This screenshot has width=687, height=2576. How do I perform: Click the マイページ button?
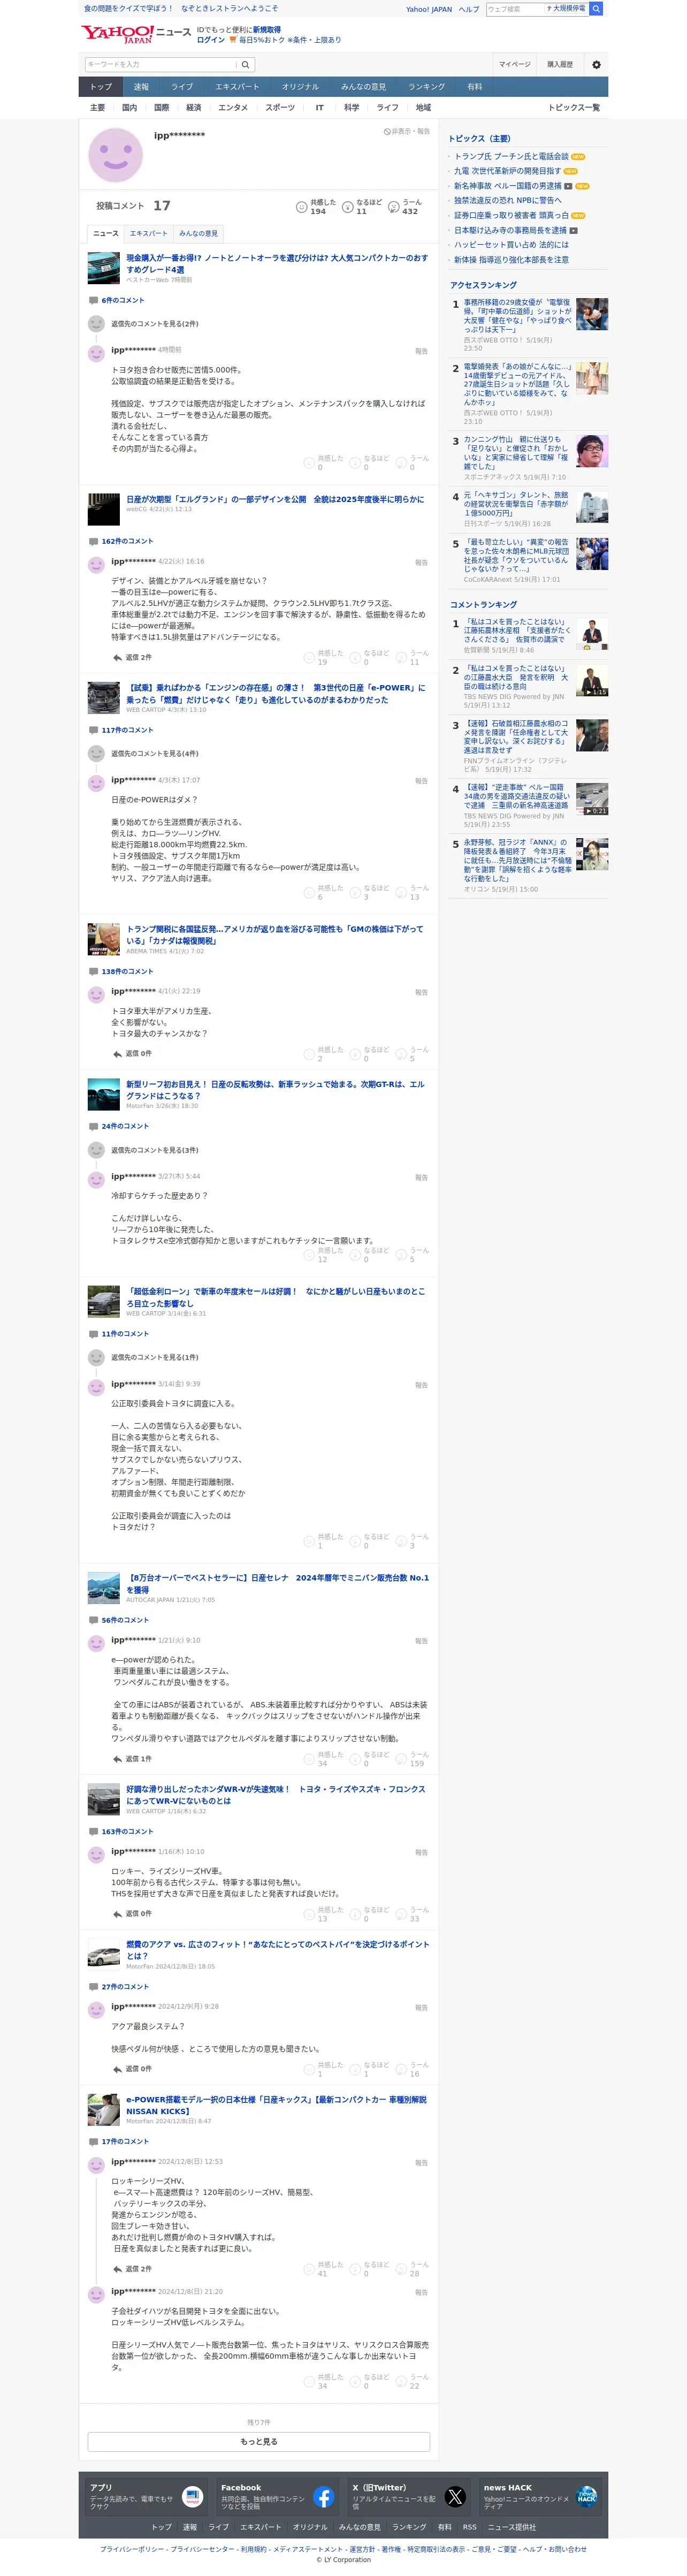click(x=515, y=64)
